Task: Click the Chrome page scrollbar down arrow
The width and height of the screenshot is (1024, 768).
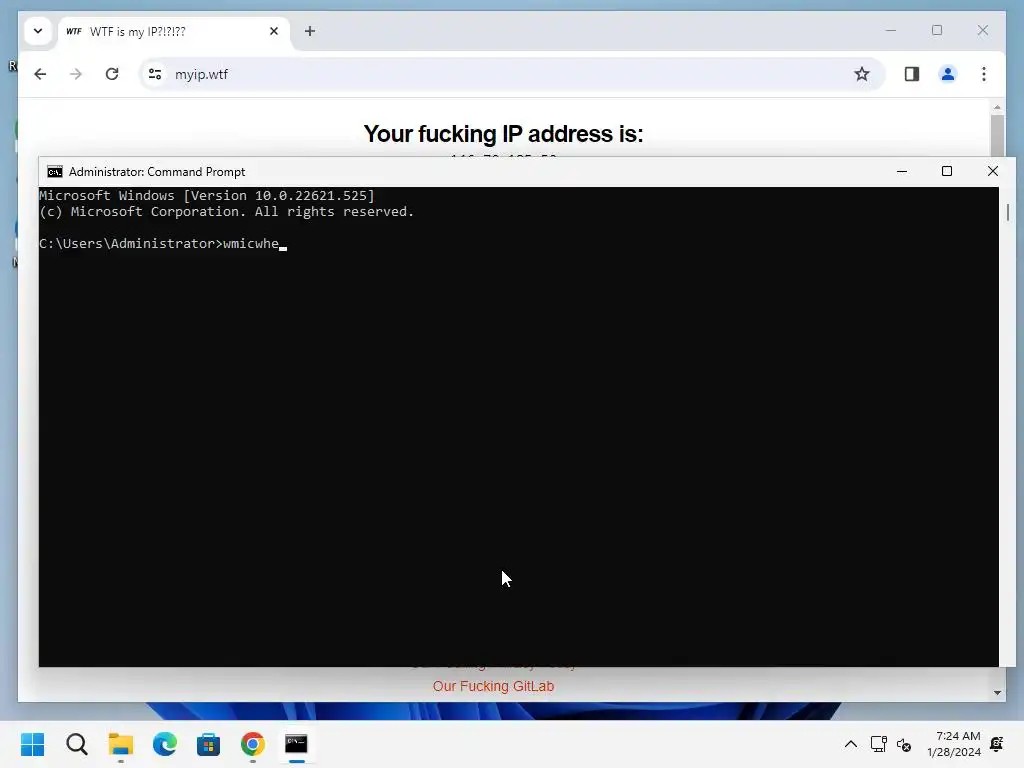Action: [x=997, y=693]
